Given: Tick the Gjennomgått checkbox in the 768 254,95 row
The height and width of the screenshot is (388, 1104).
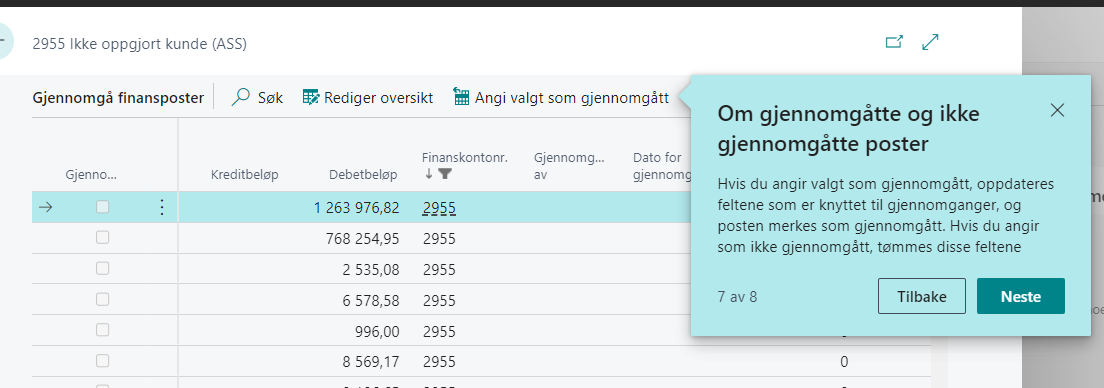Looking at the screenshot, I should tap(103, 238).
